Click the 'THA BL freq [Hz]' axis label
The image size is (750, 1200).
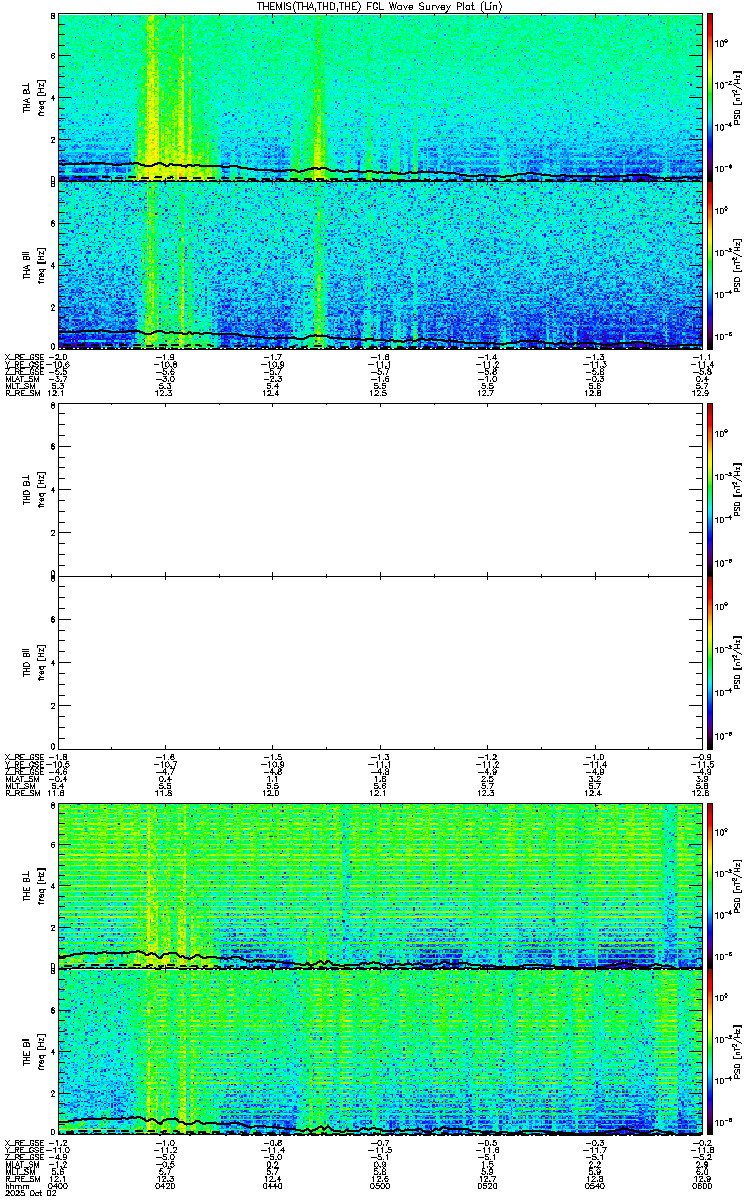pyautogui.click(x=34, y=97)
